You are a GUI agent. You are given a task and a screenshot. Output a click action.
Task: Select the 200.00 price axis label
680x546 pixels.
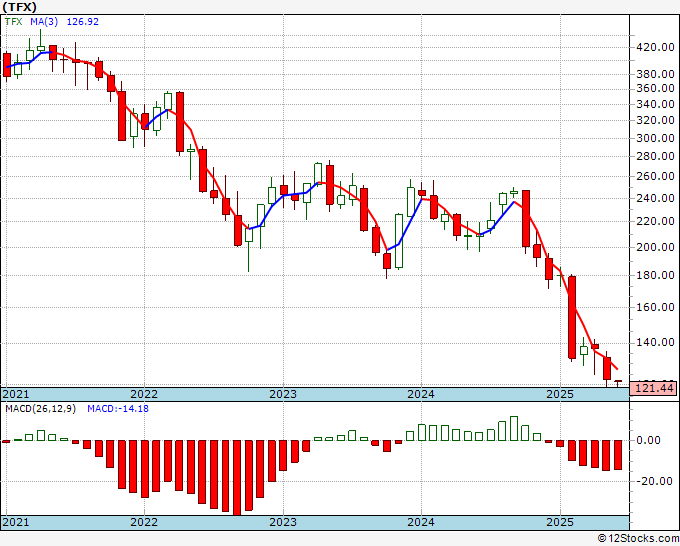[x=655, y=248]
